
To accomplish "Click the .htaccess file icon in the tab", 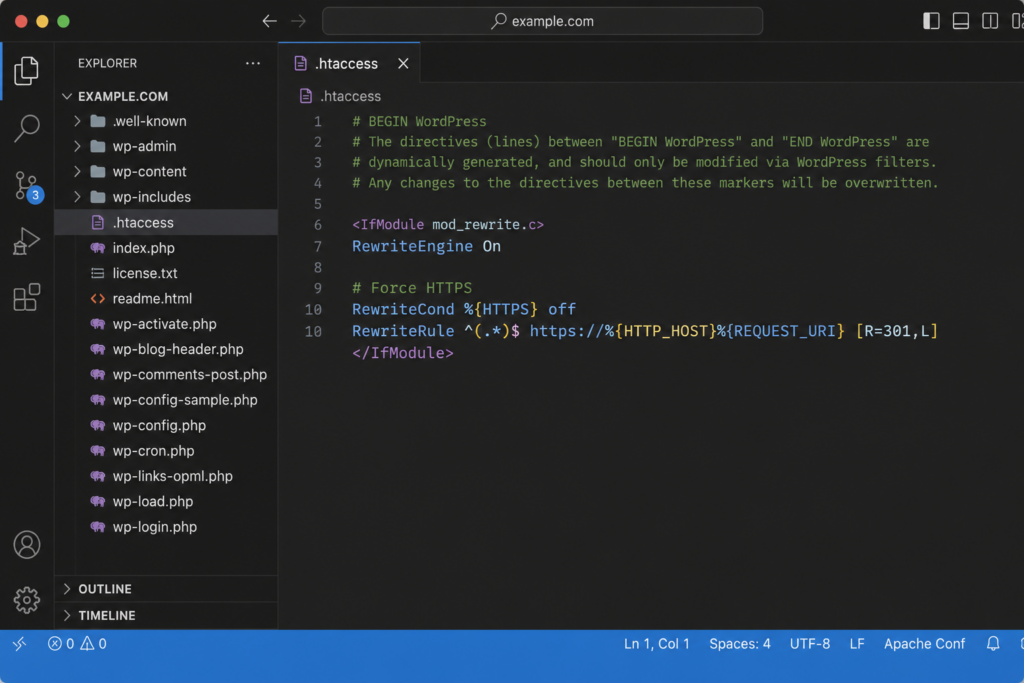I will (300, 63).
